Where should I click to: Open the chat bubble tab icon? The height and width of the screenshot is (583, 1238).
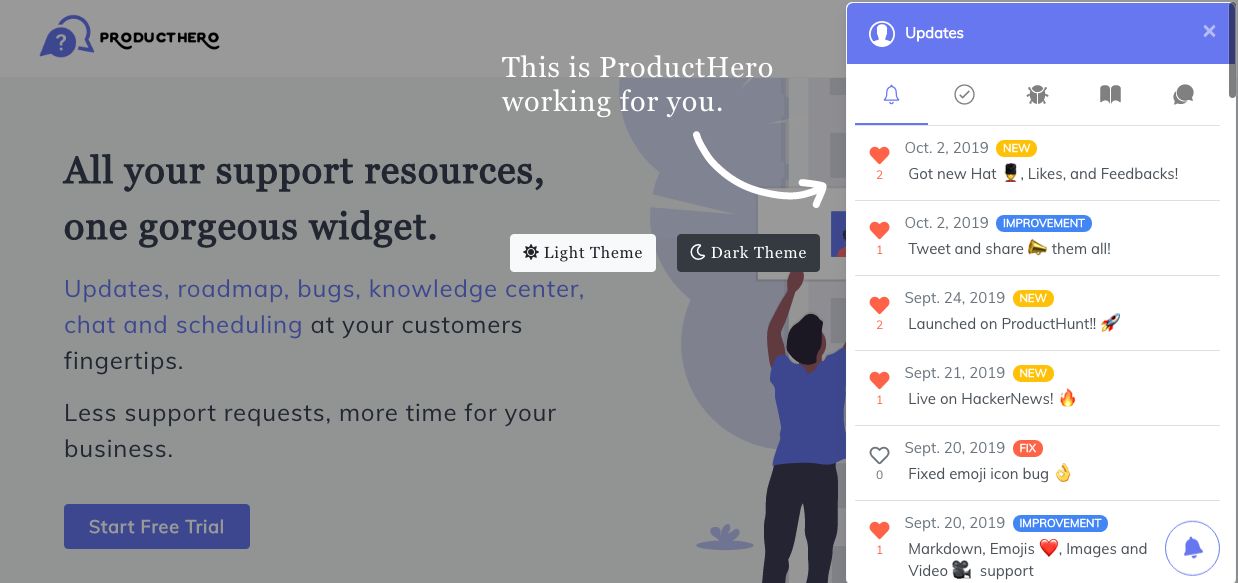(1183, 95)
